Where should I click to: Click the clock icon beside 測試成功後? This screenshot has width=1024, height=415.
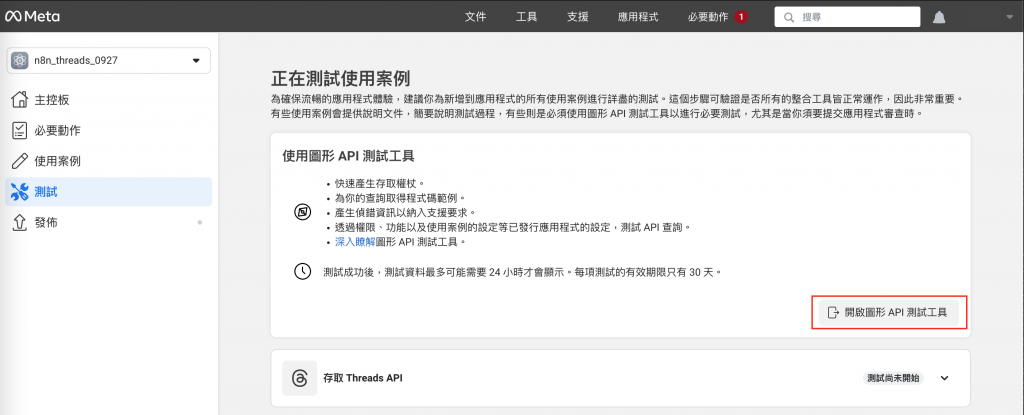[x=302, y=271]
